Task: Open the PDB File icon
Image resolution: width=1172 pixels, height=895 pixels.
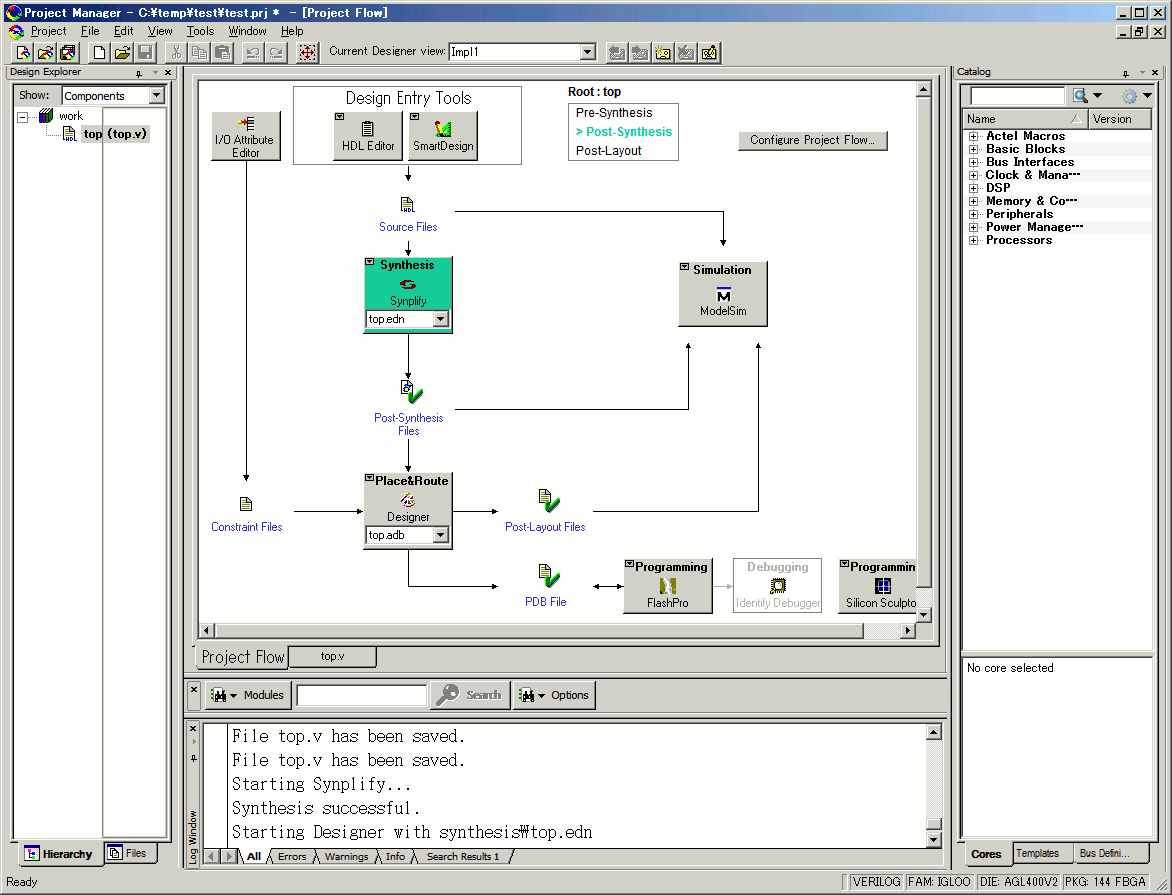Action: pyautogui.click(x=548, y=575)
